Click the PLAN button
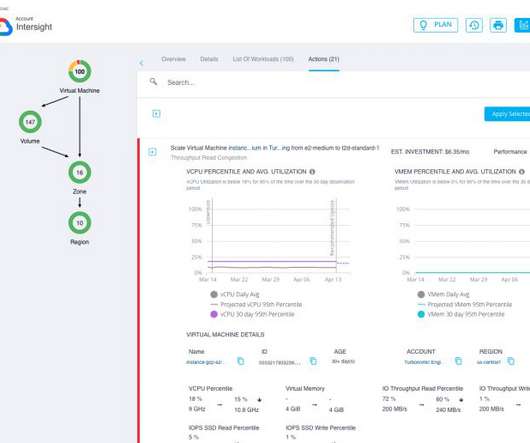 point(436,25)
